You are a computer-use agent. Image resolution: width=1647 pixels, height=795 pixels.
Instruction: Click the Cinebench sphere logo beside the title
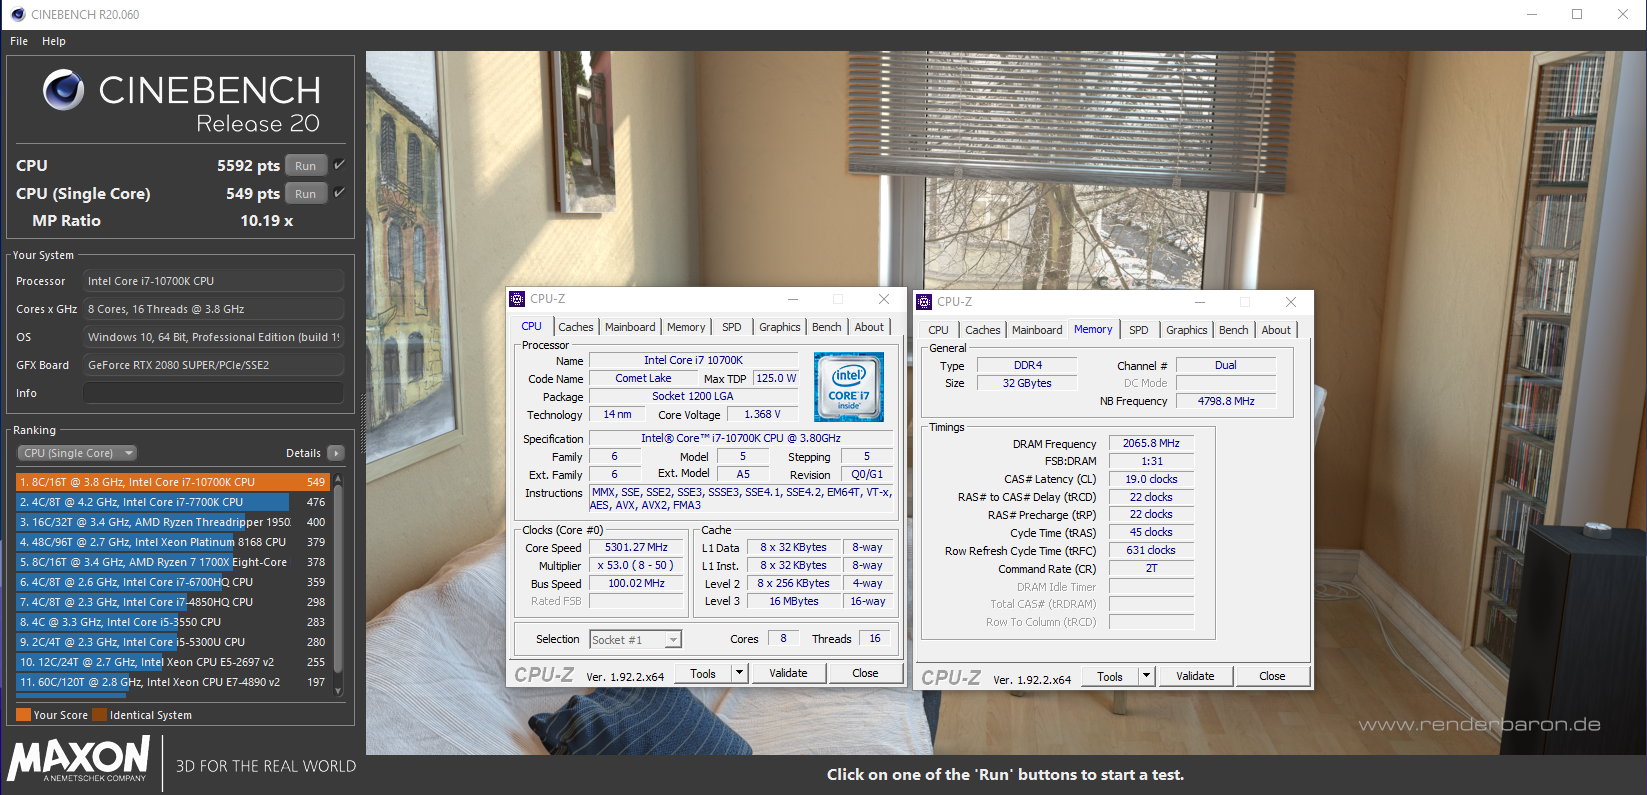pos(63,91)
